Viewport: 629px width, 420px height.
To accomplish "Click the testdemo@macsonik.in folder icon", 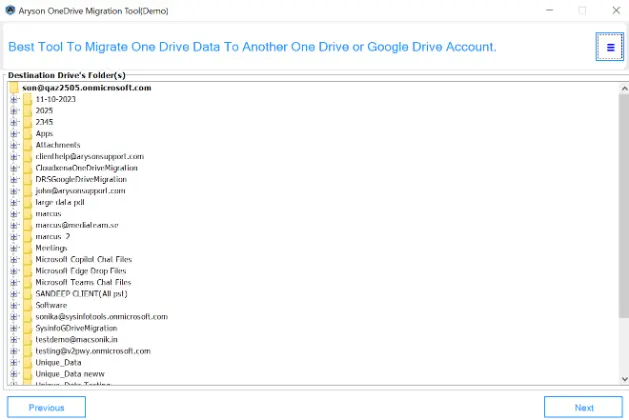I will pos(27,340).
